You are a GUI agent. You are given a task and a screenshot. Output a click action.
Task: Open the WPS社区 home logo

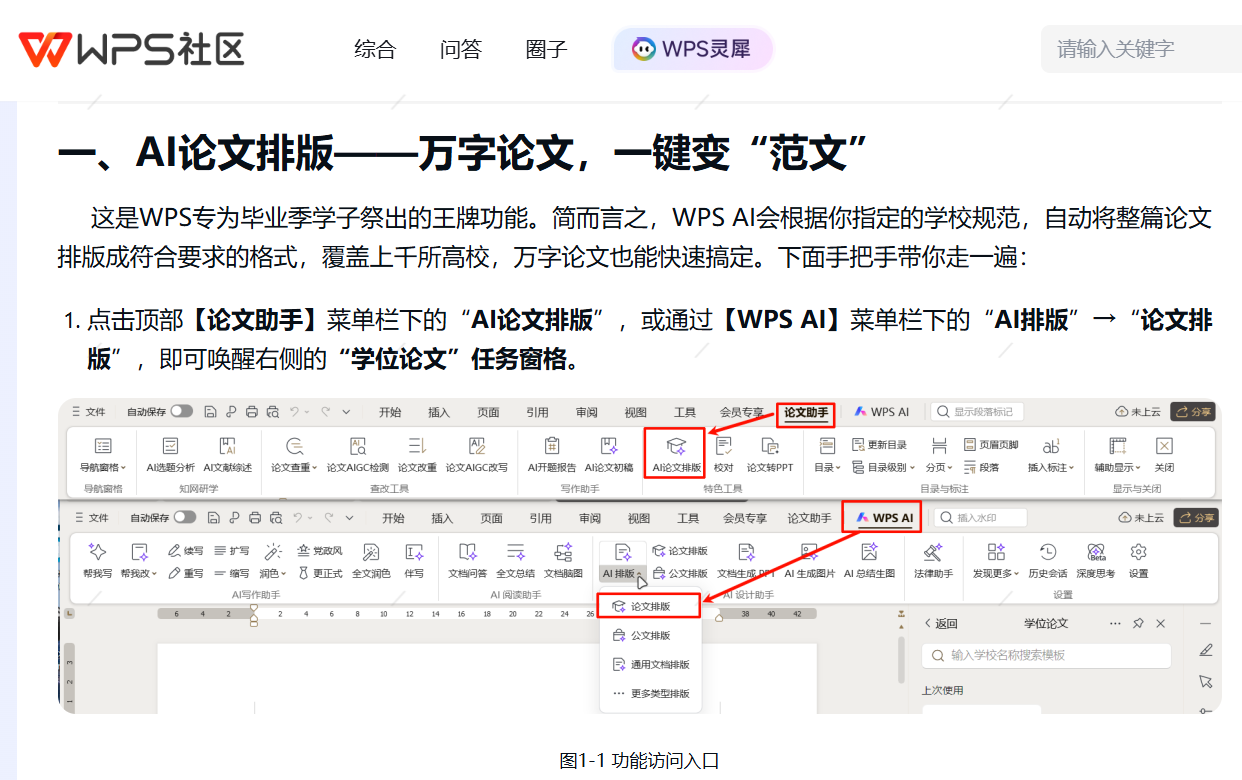[131, 49]
